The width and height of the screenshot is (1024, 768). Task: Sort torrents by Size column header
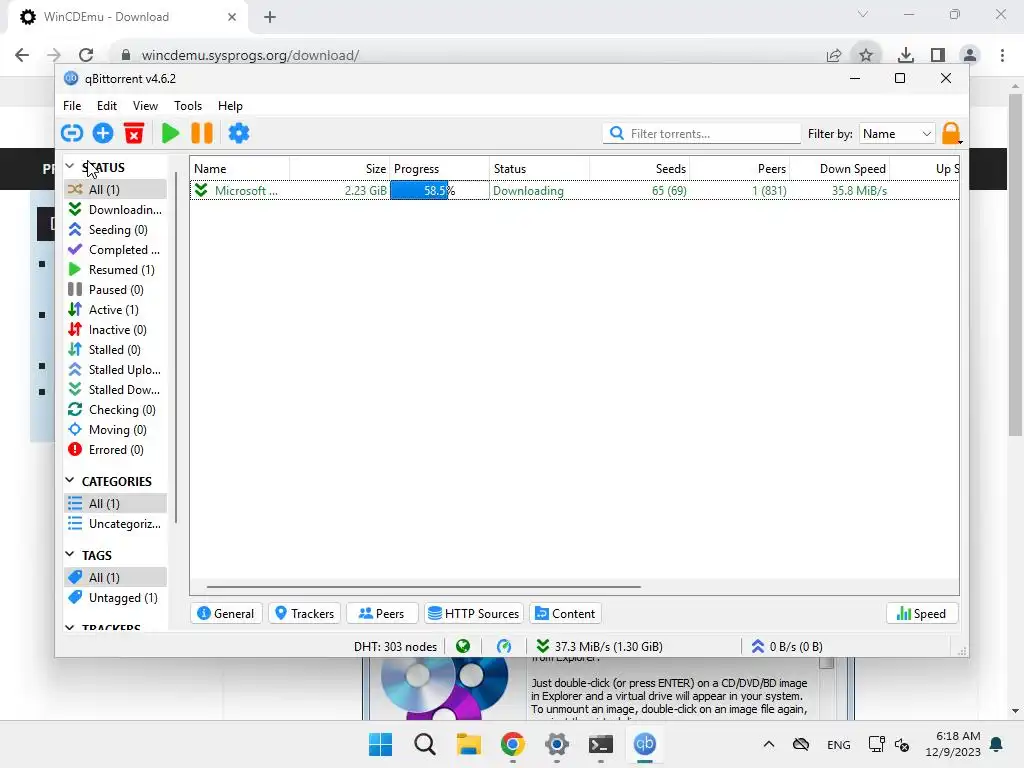[x=340, y=168]
